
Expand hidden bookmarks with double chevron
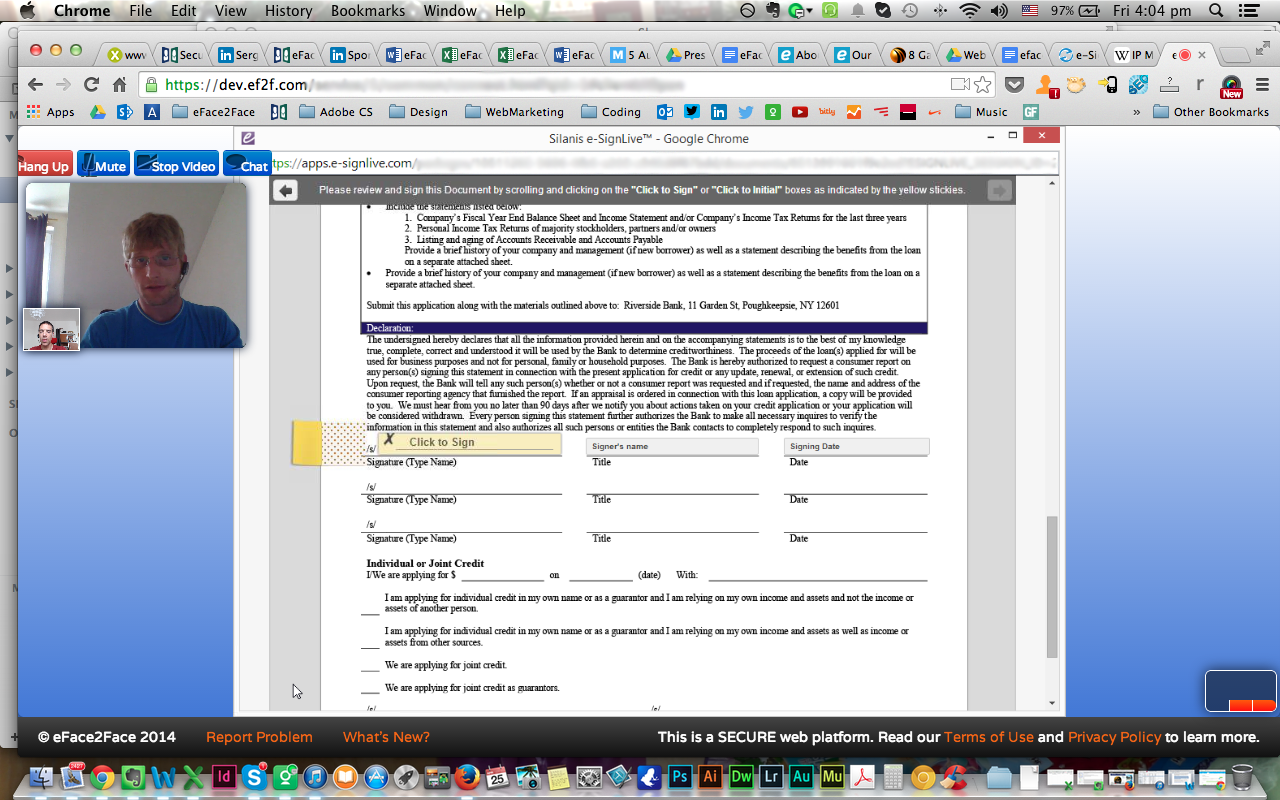1137,112
